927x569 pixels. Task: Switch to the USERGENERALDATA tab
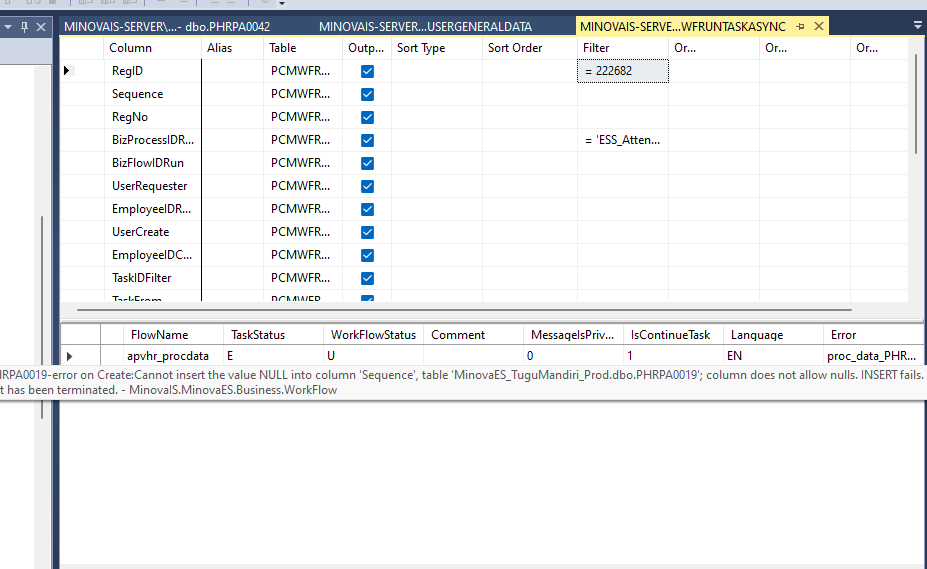click(425, 26)
